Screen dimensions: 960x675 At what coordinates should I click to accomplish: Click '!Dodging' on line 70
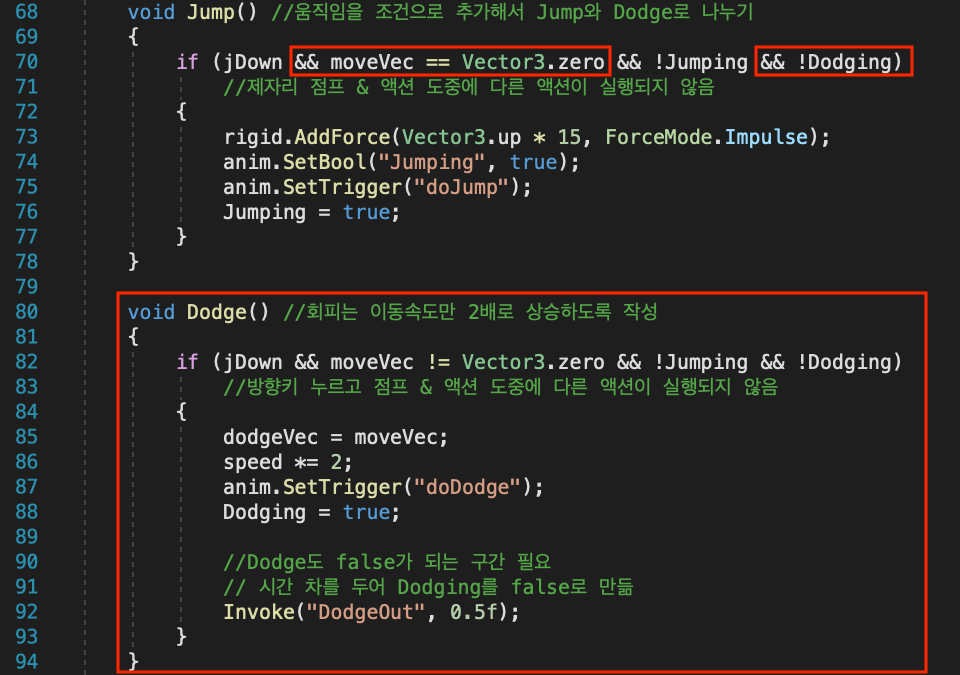click(844, 62)
